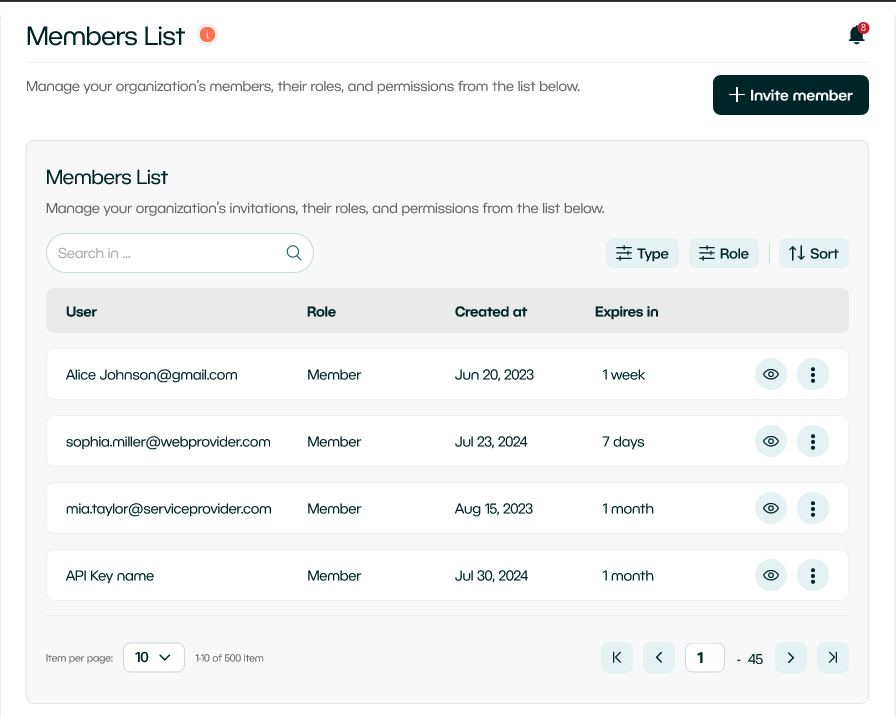This screenshot has width=896, height=717.
Task: View details for Alice Johnson with eye icon
Action: (771, 375)
